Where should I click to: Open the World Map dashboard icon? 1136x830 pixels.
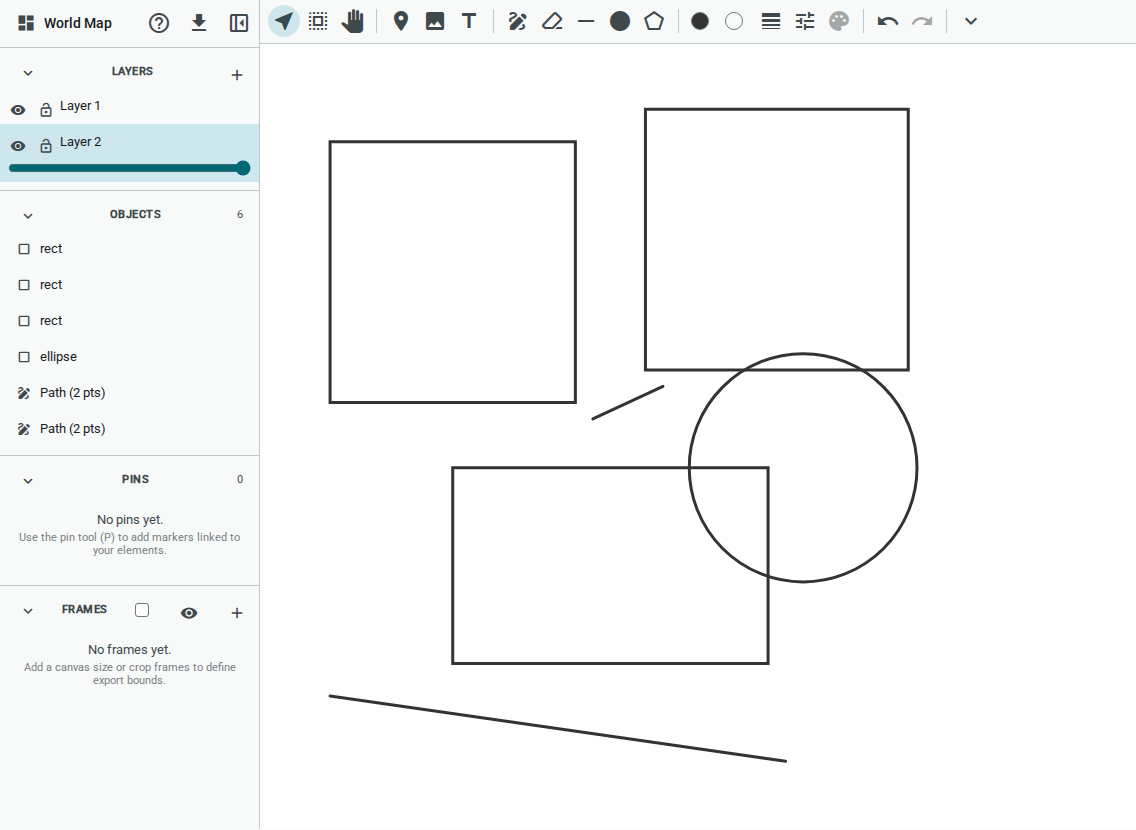[x=26, y=23]
